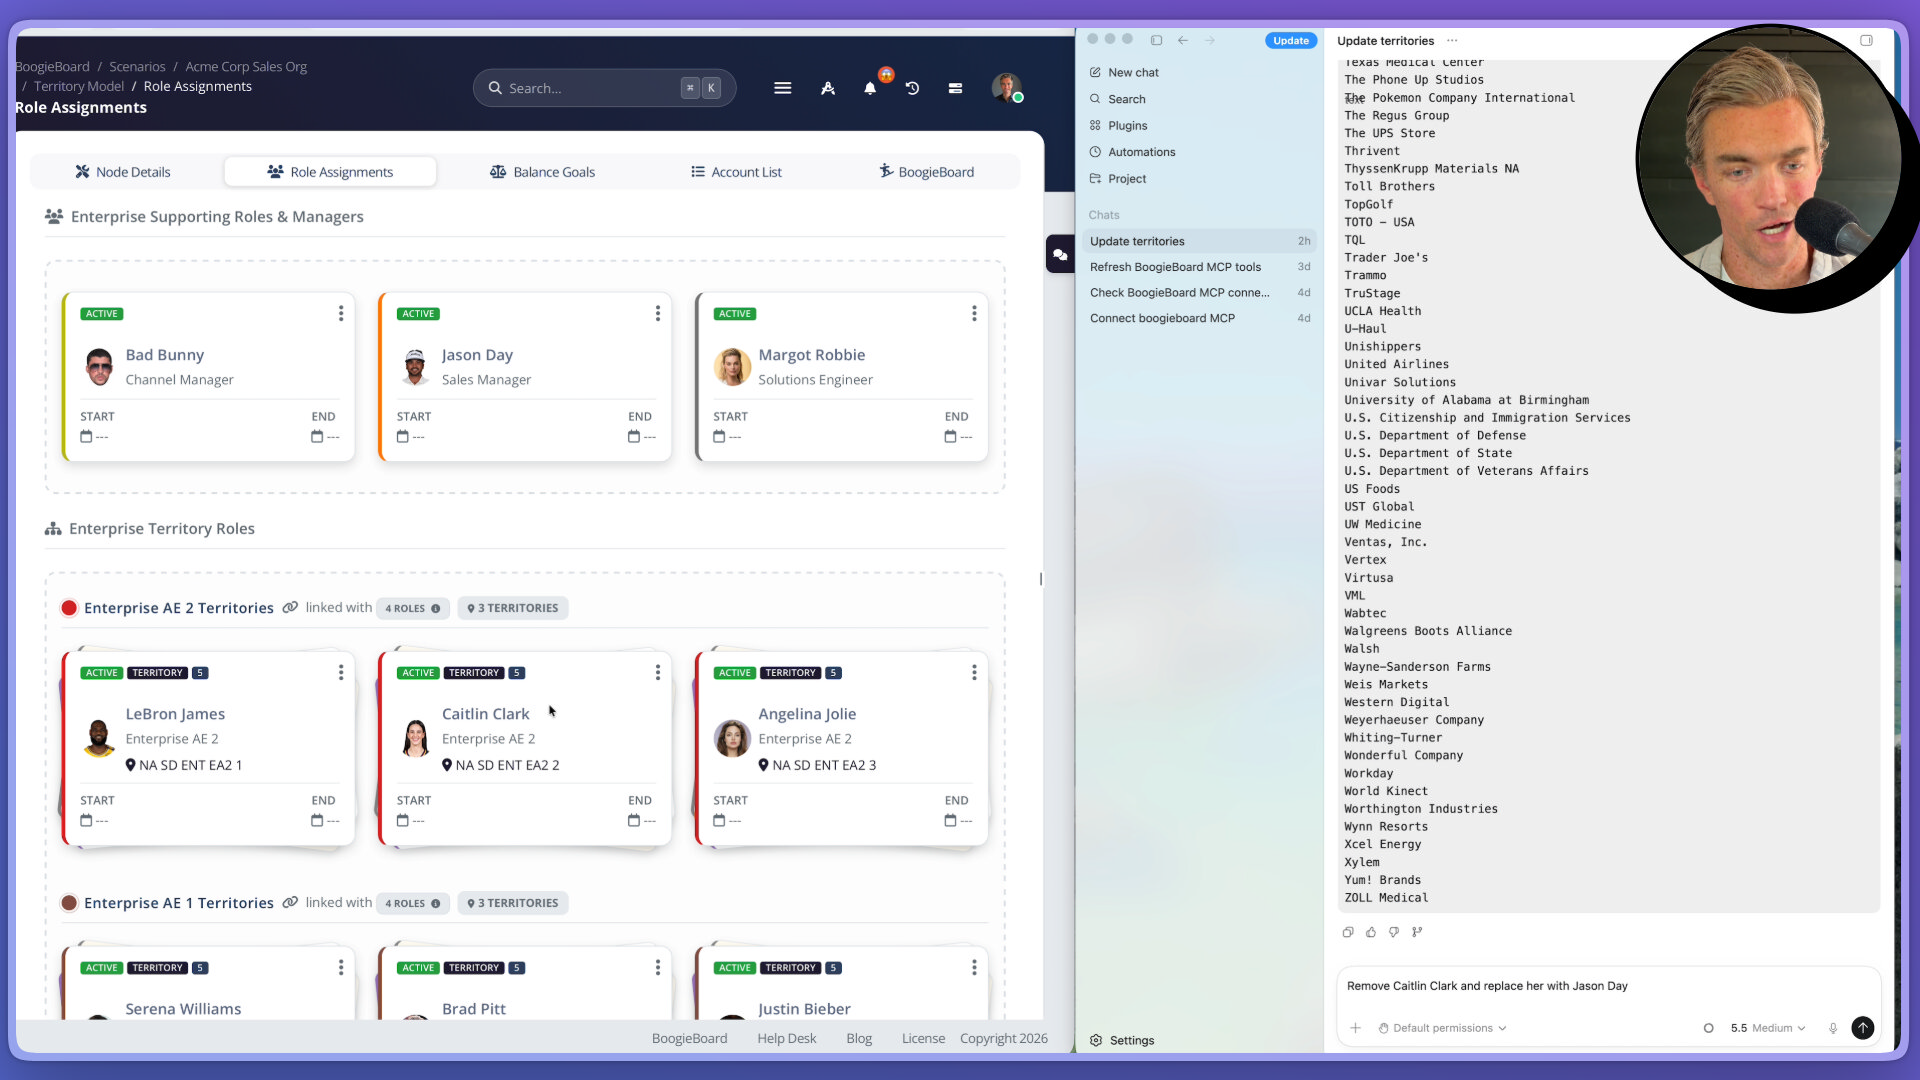1920x1080 pixels.
Task: Open Check BoogieBoard MCP connection chat
Action: [x=1199, y=293]
